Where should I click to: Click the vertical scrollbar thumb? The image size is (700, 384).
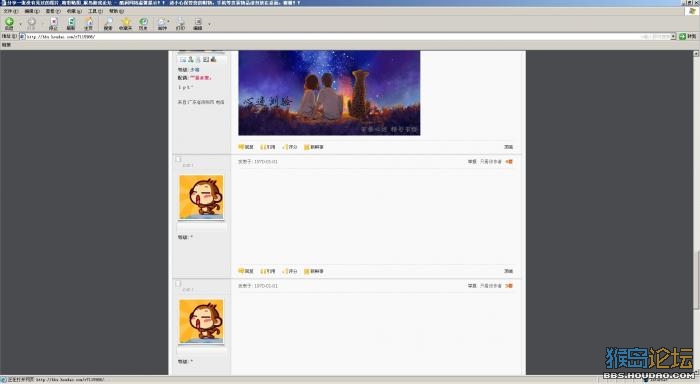(x=696, y=279)
